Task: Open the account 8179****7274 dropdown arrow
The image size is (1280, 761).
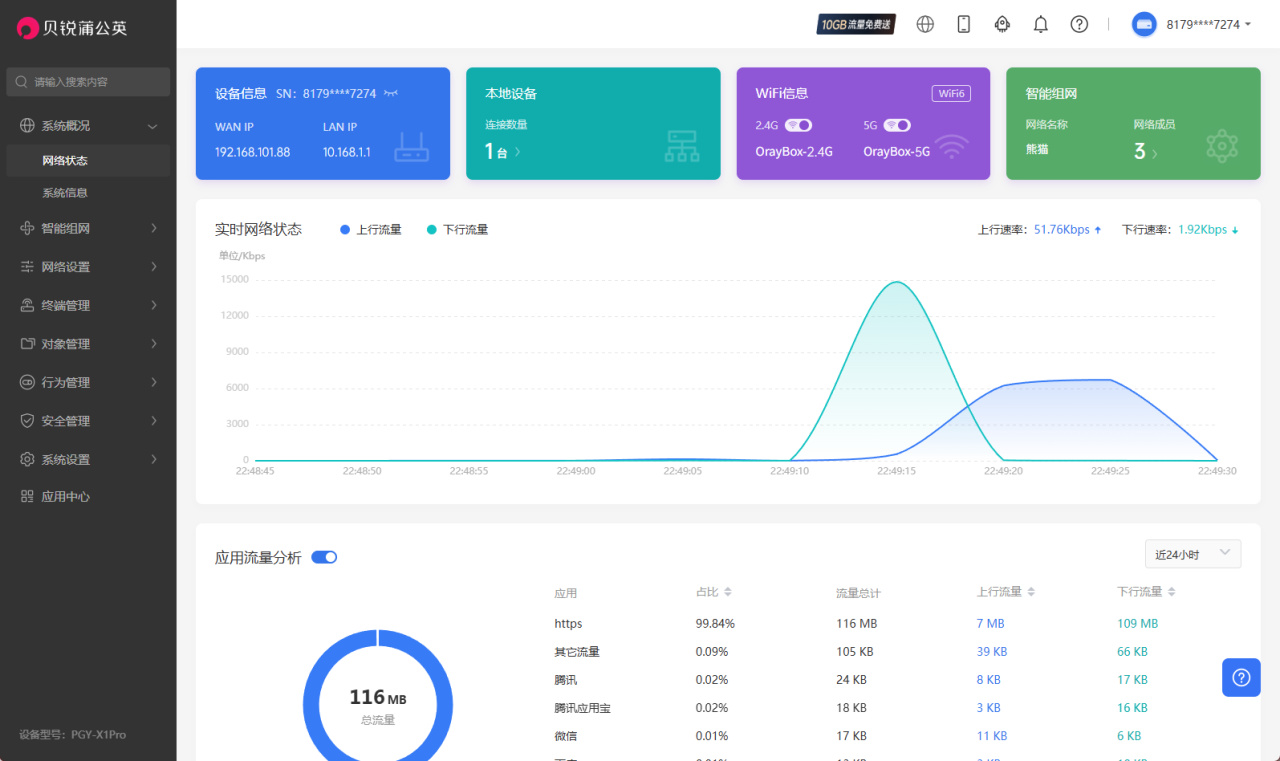Action: [x=1248, y=24]
